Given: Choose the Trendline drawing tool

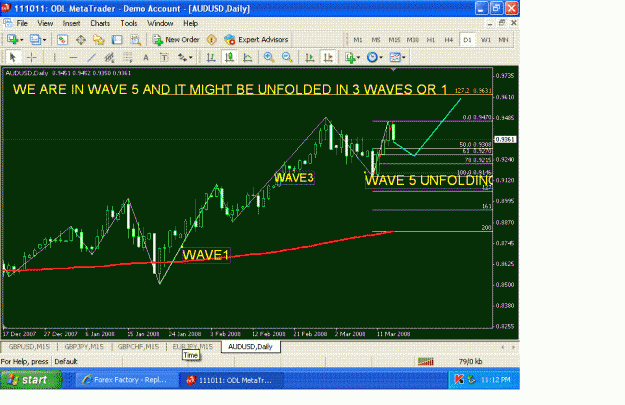Looking at the screenshot, I should tap(91, 57).
